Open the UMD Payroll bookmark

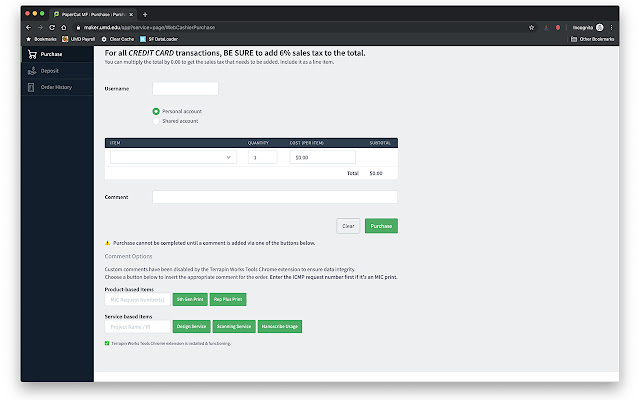tap(78, 39)
